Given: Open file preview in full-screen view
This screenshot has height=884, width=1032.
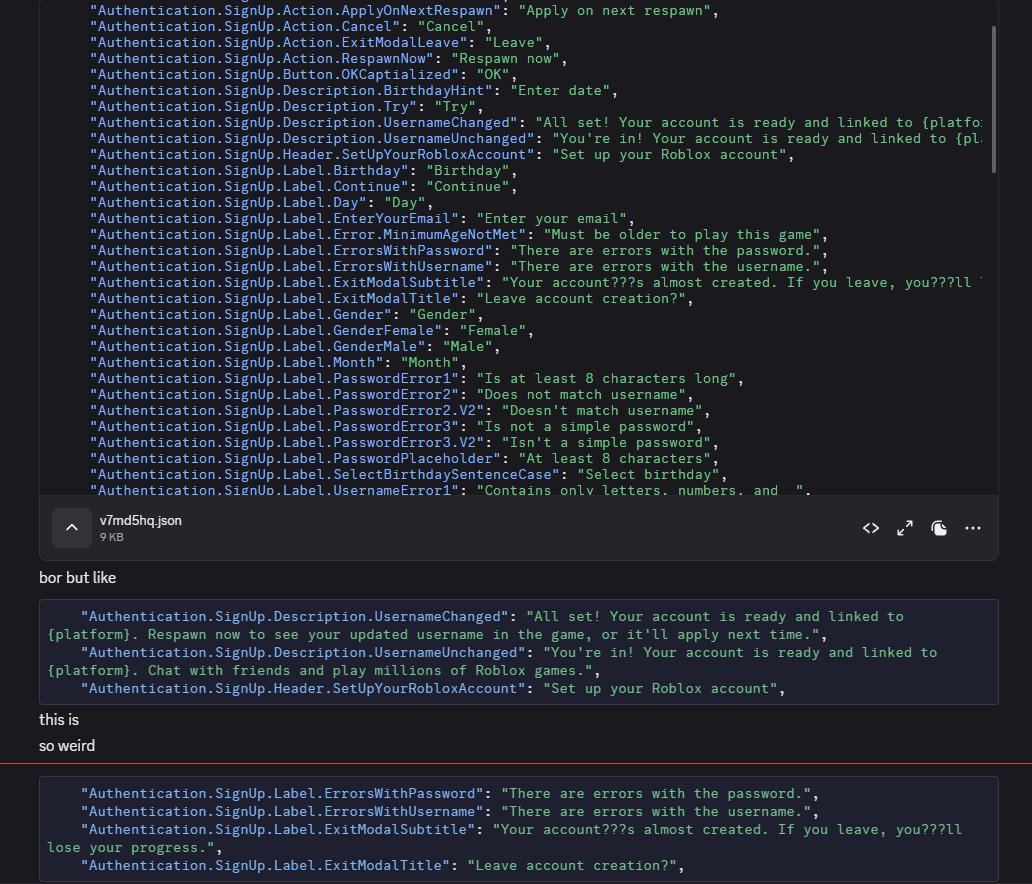Looking at the screenshot, I should tap(905, 528).
